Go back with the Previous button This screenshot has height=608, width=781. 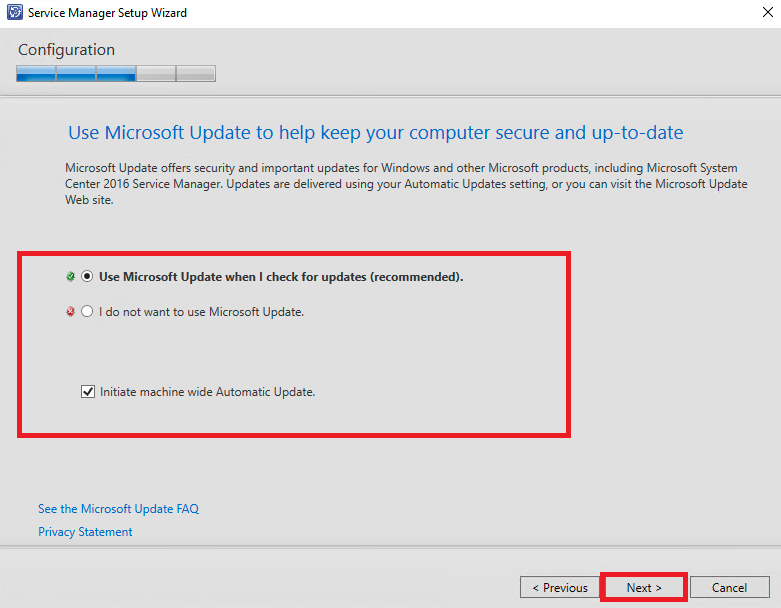(560, 588)
